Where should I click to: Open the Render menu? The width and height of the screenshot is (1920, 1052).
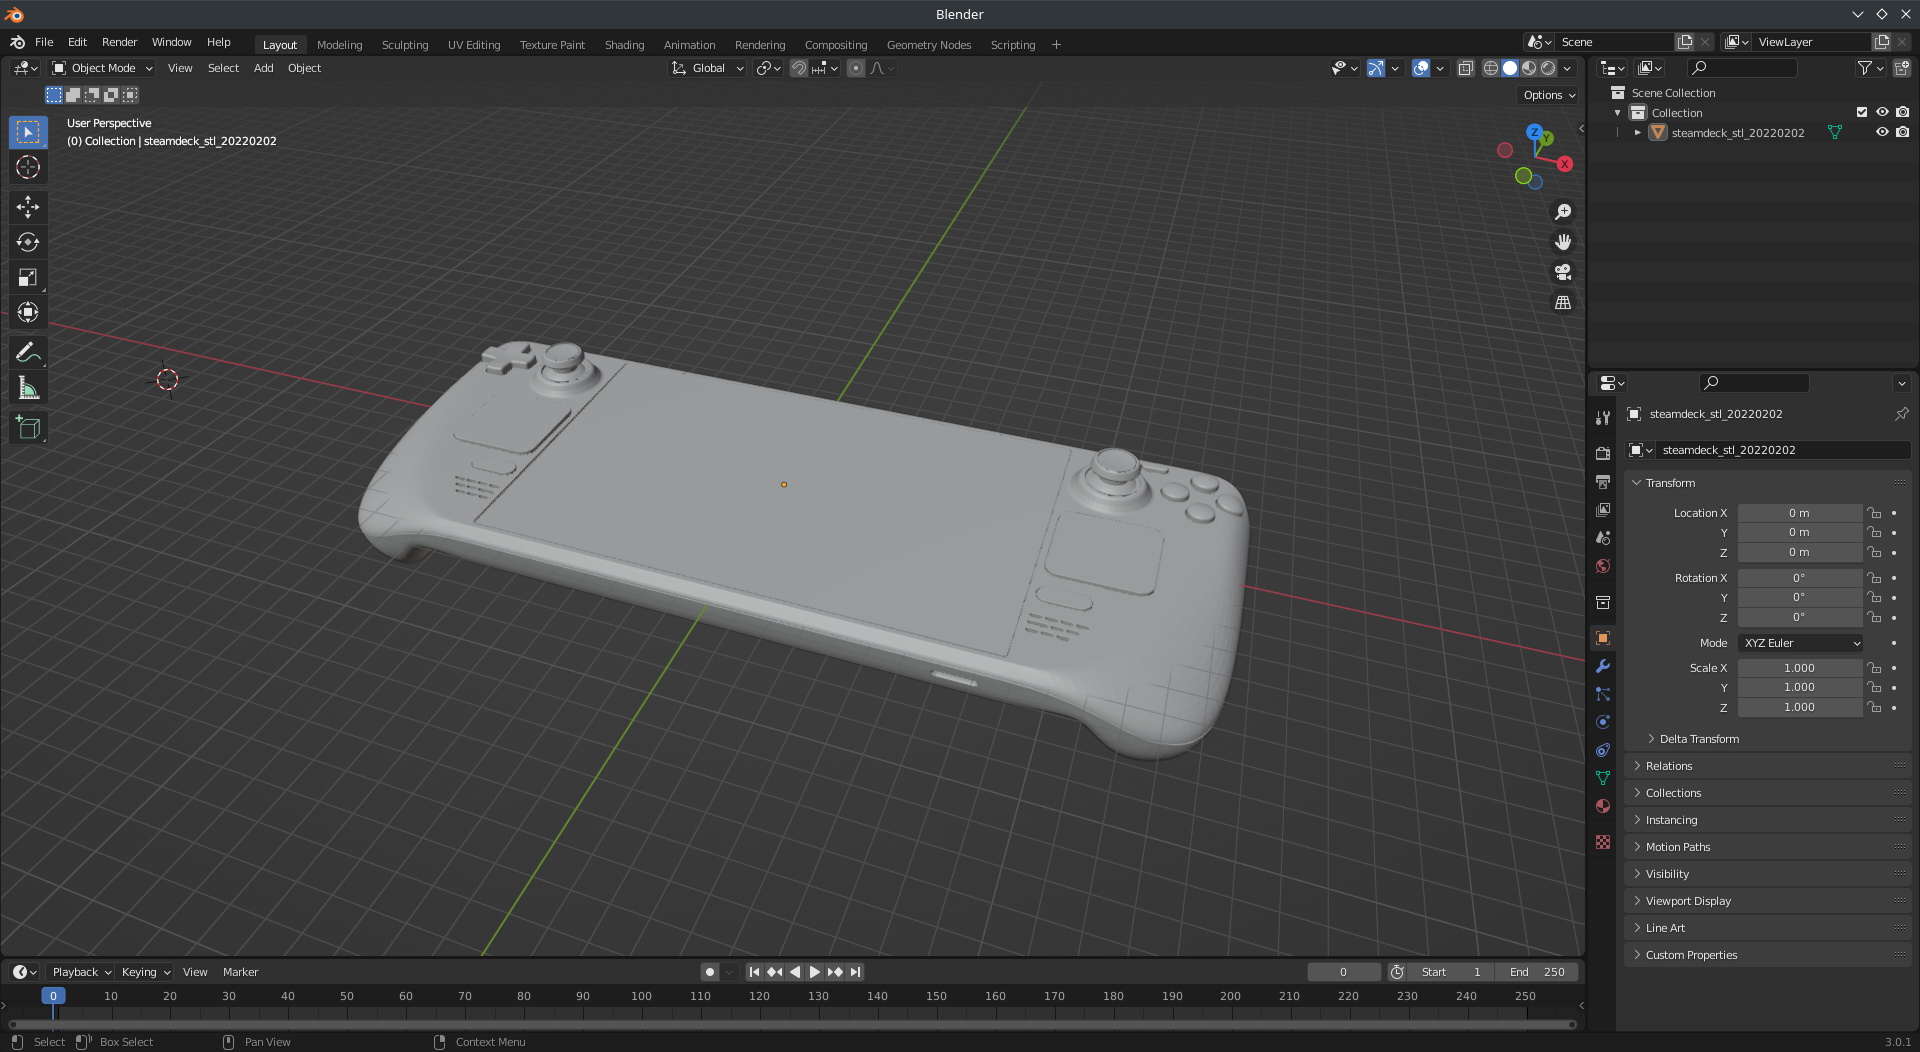click(119, 42)
